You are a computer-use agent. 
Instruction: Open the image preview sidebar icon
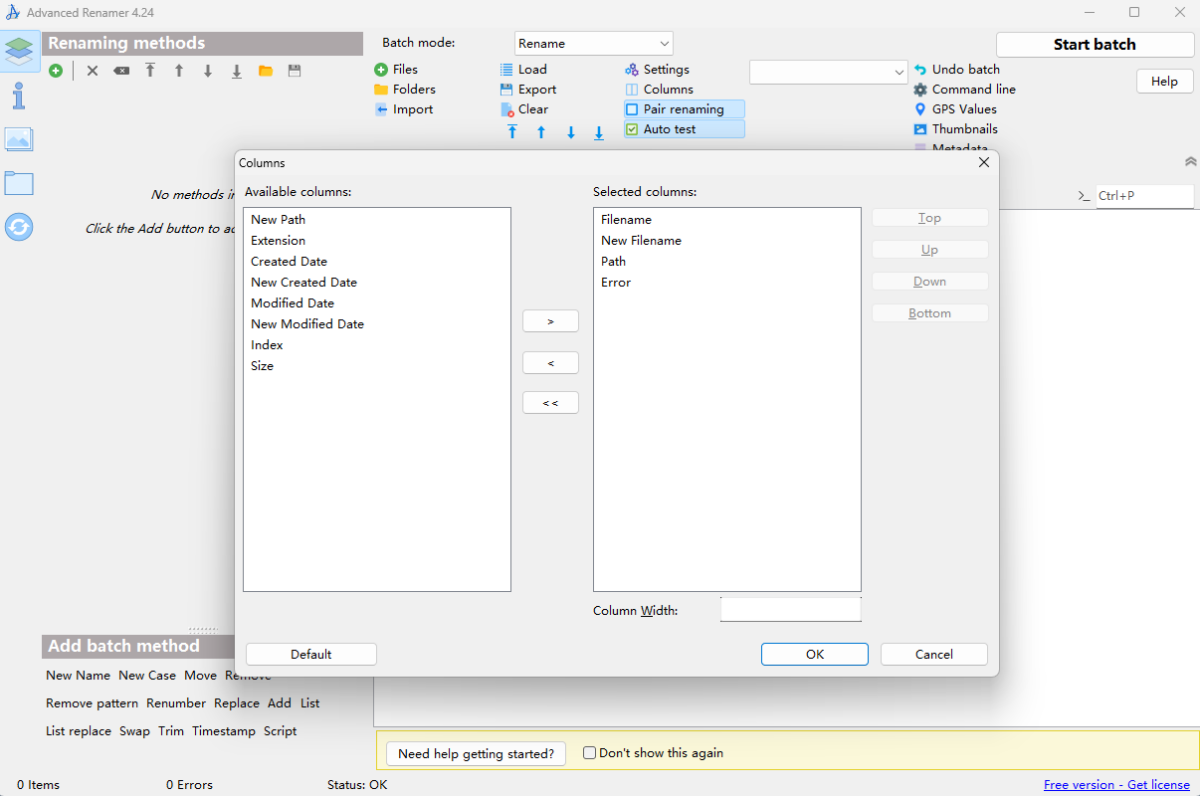(x=19, y=139)
